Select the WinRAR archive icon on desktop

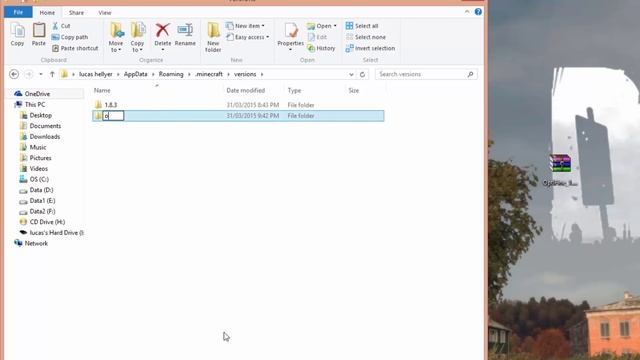click(560, 163)
